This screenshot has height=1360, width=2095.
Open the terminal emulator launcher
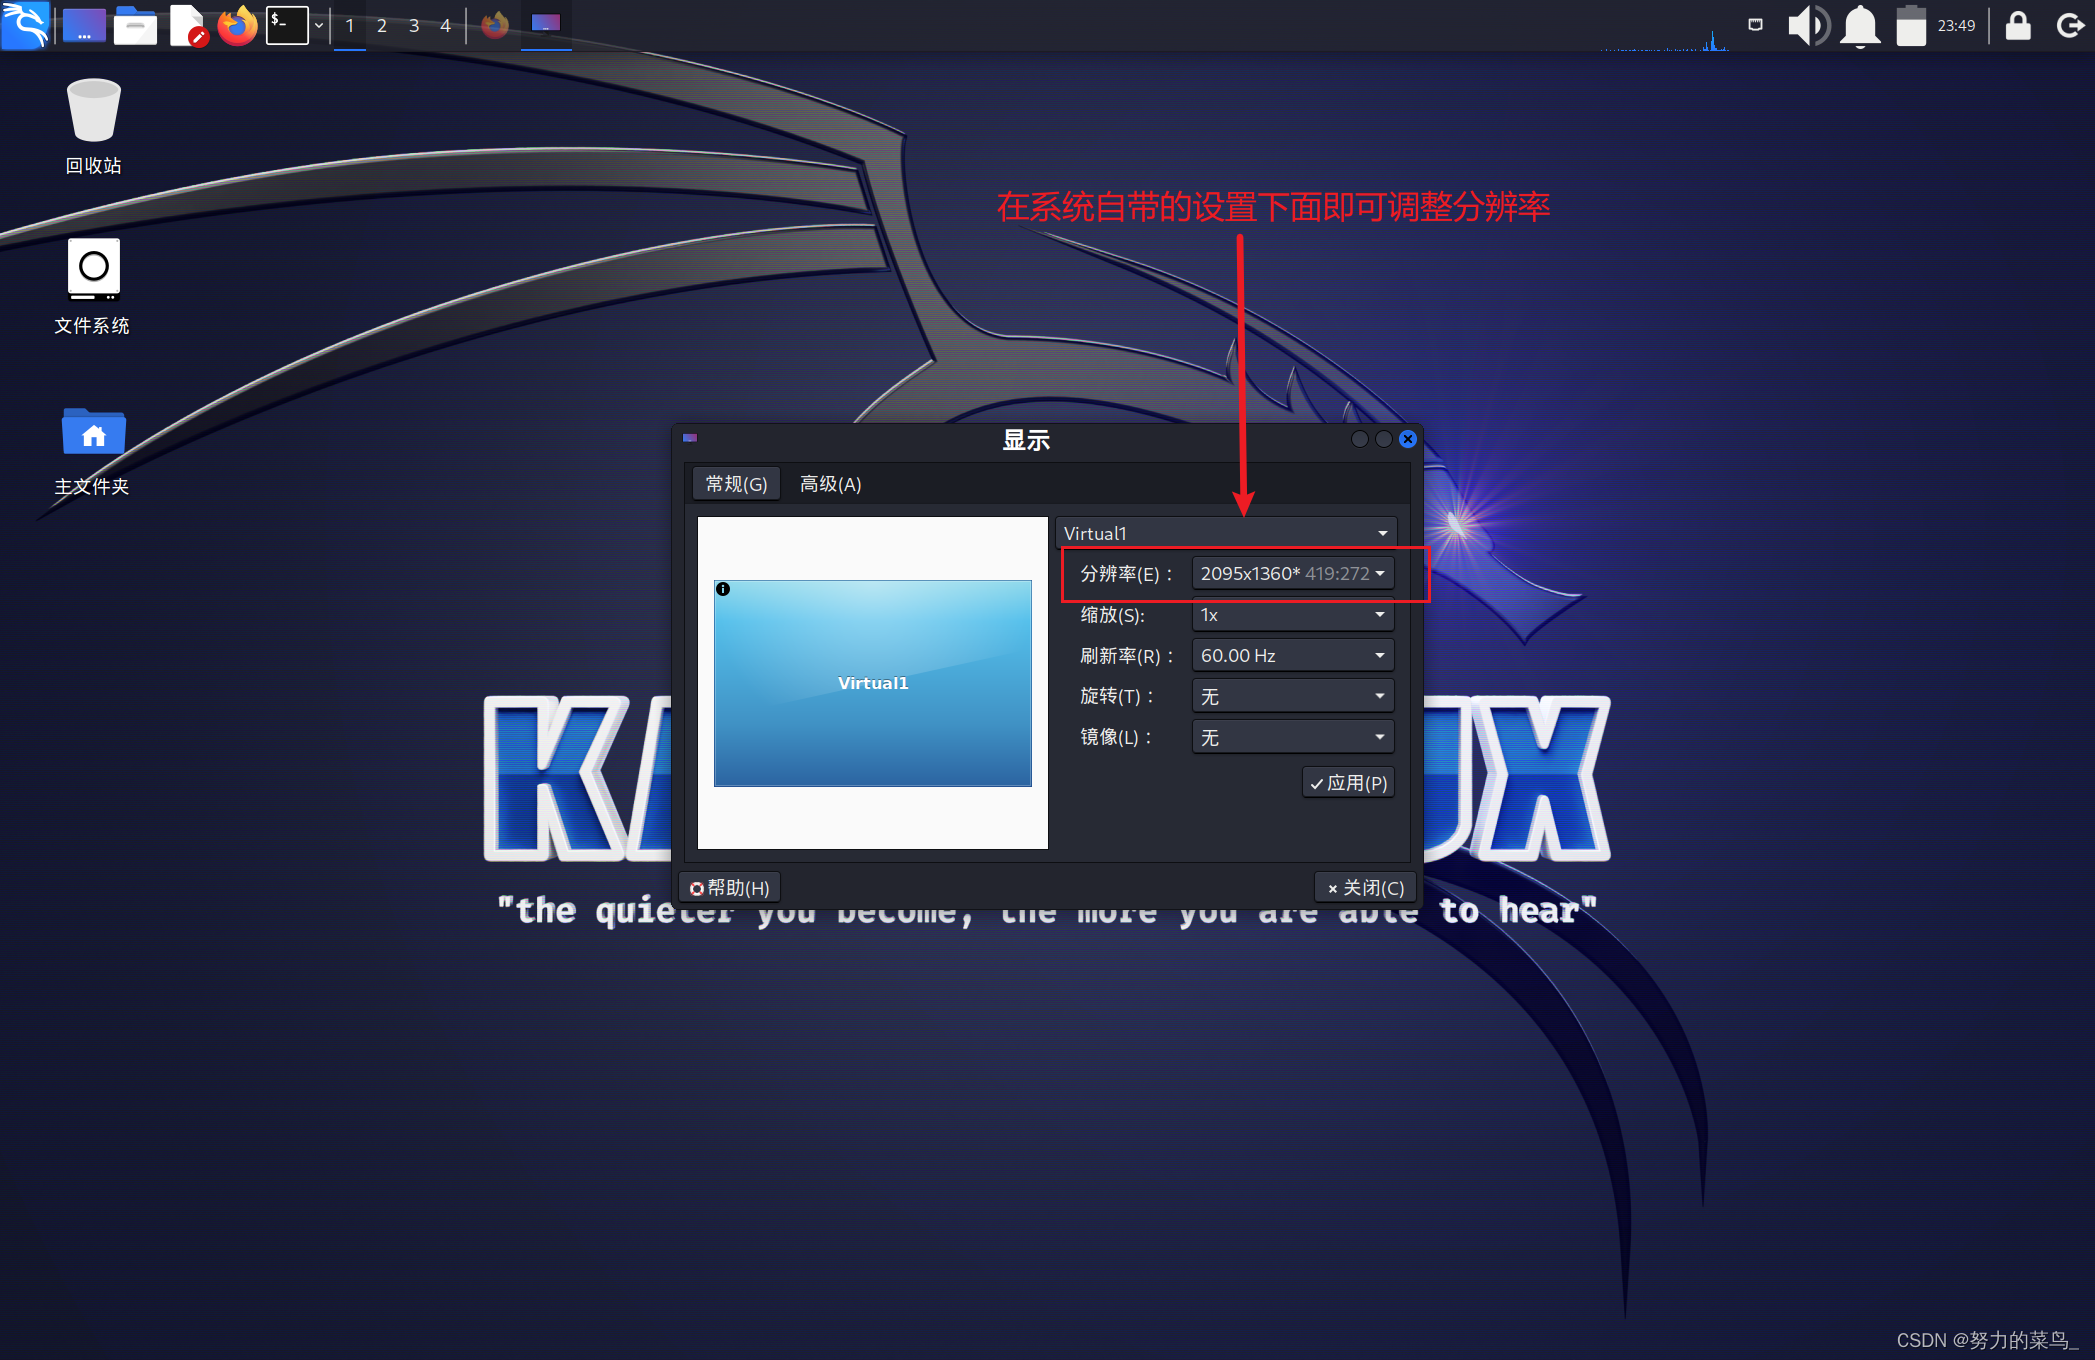(287, 25)
